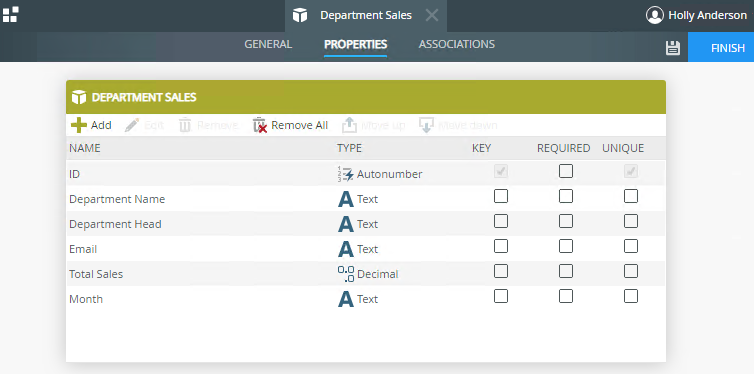Check Unique box for Month
This screenshot has height=374, width=754.
(631, 296)
